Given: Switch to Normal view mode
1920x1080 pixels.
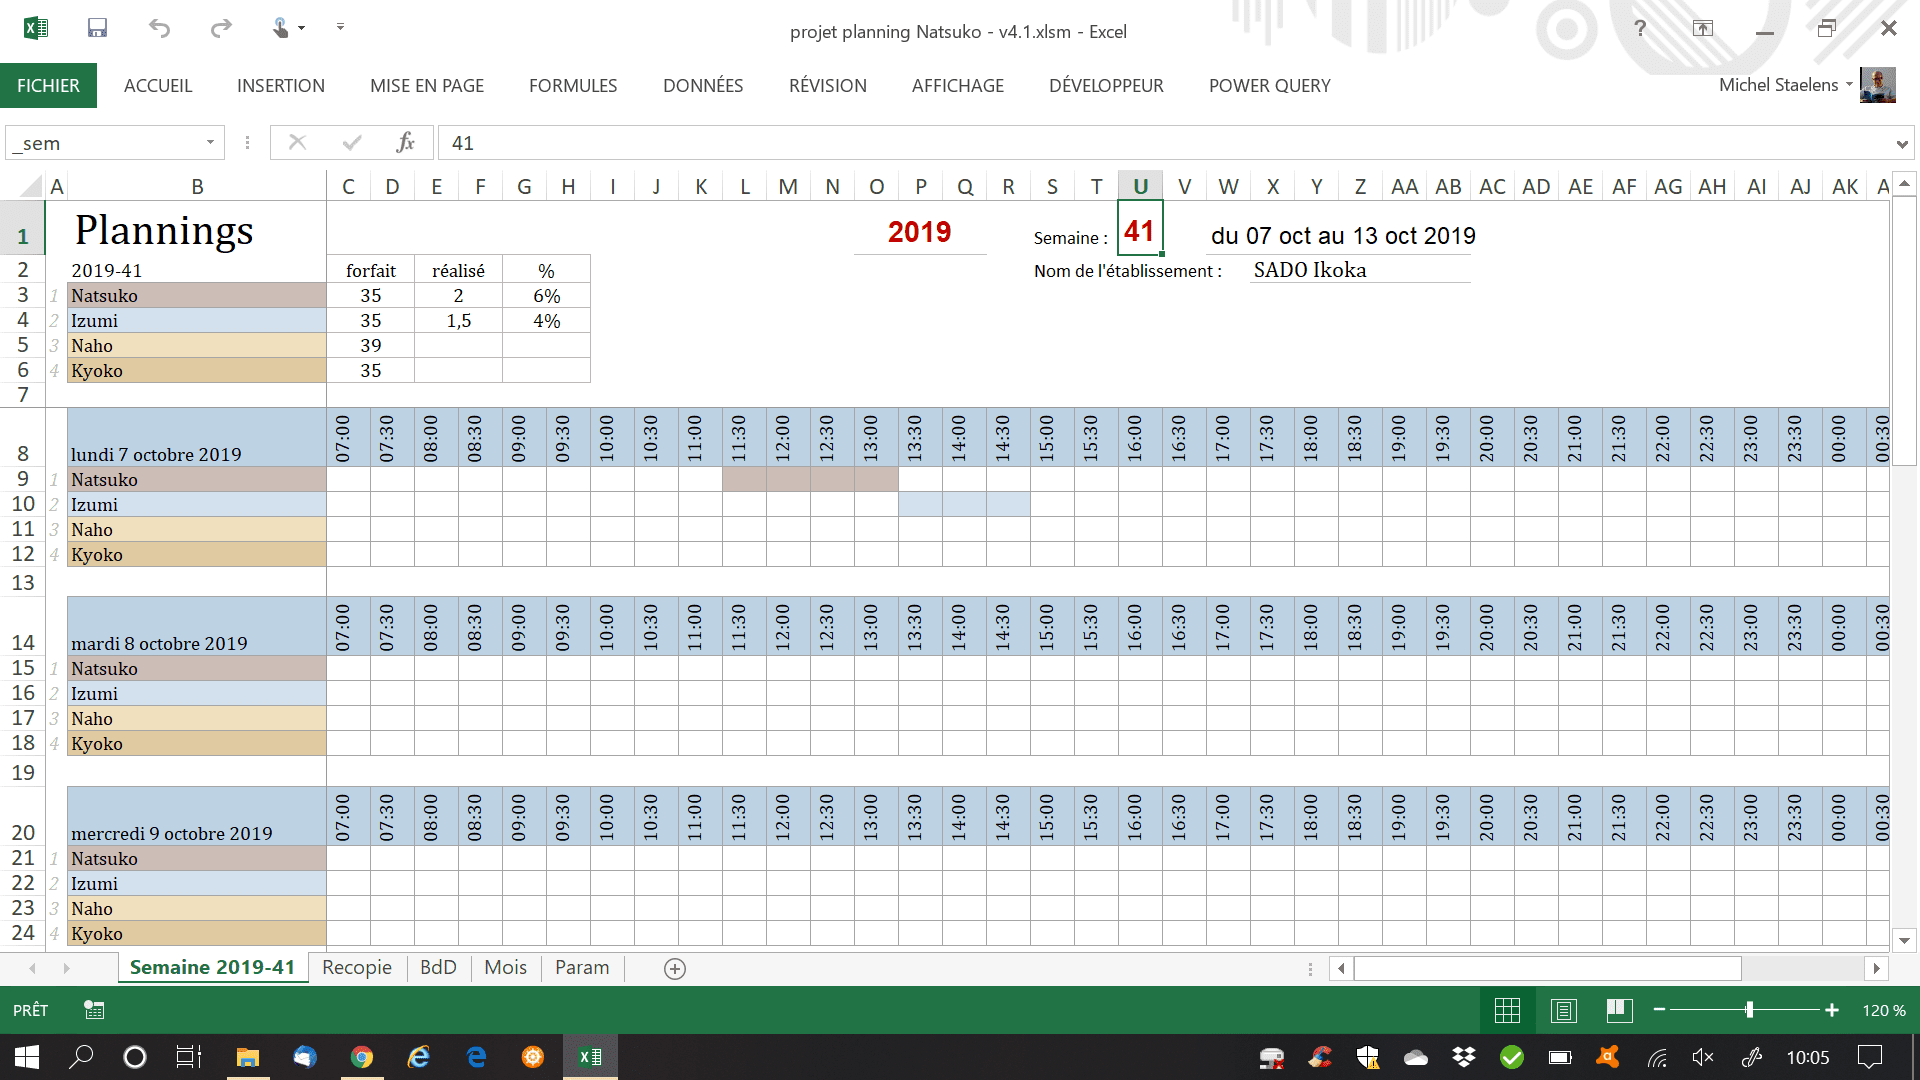Looking at the screenshot, I should [x=1507, y=1010].
